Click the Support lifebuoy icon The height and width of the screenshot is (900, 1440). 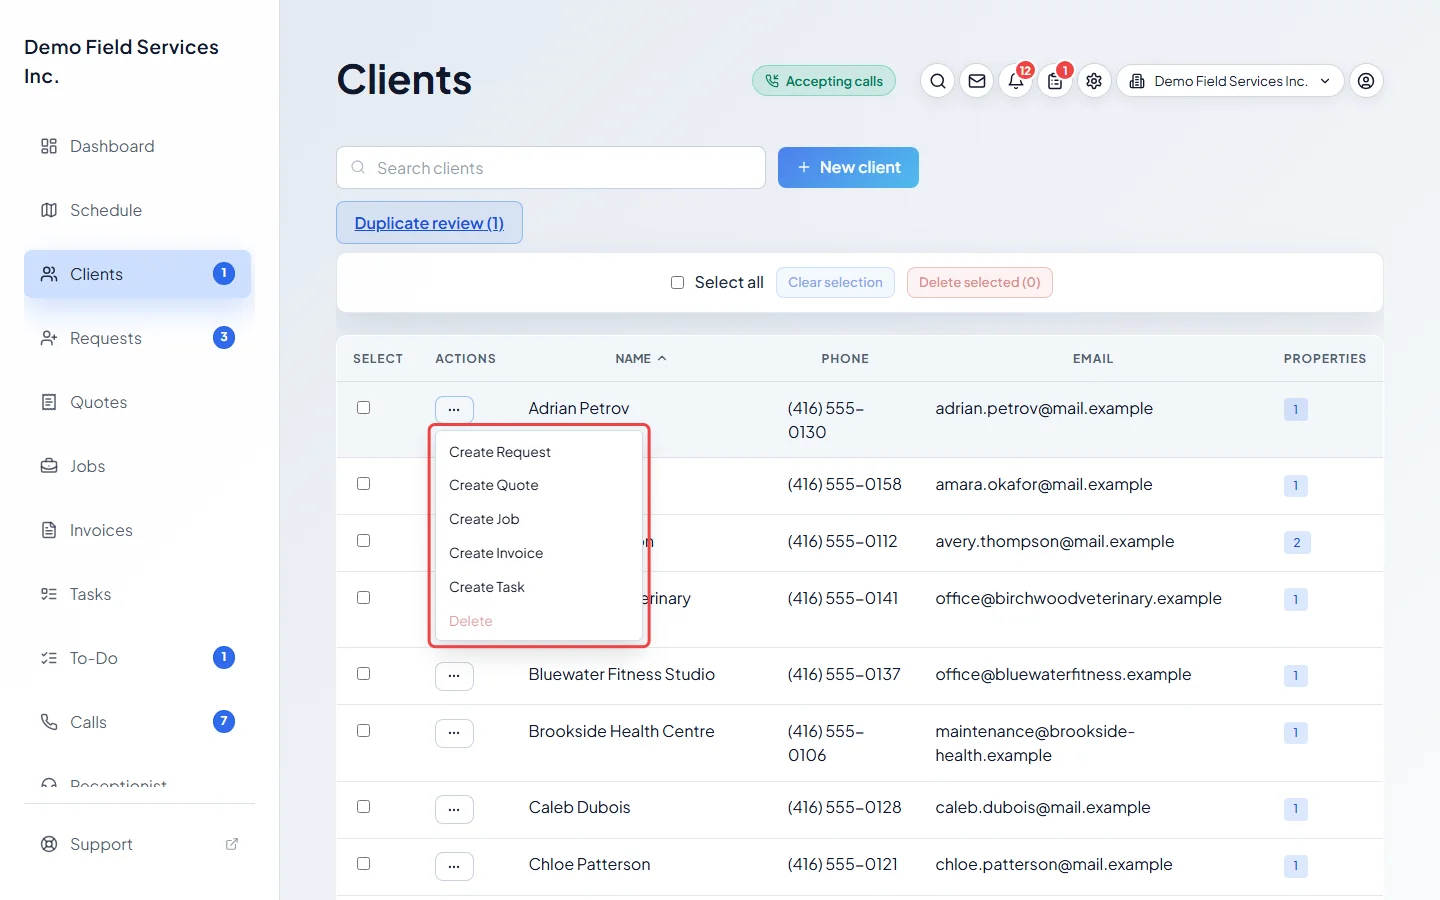point(49,844)
